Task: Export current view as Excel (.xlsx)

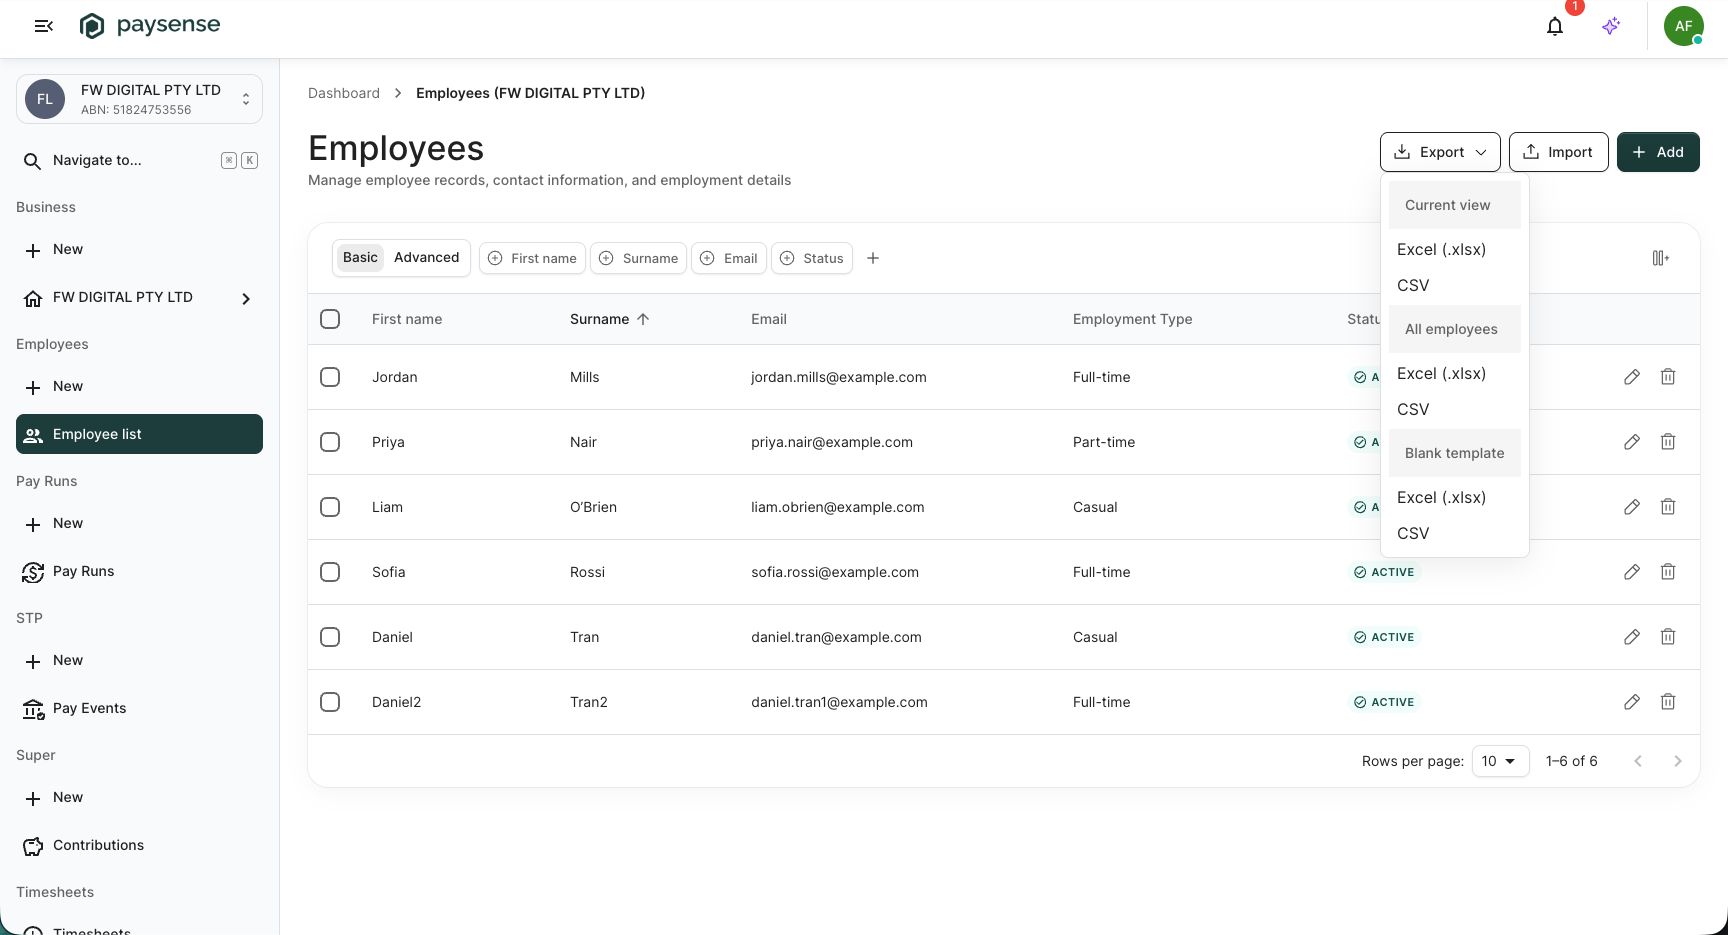Action: (1454, 249)
